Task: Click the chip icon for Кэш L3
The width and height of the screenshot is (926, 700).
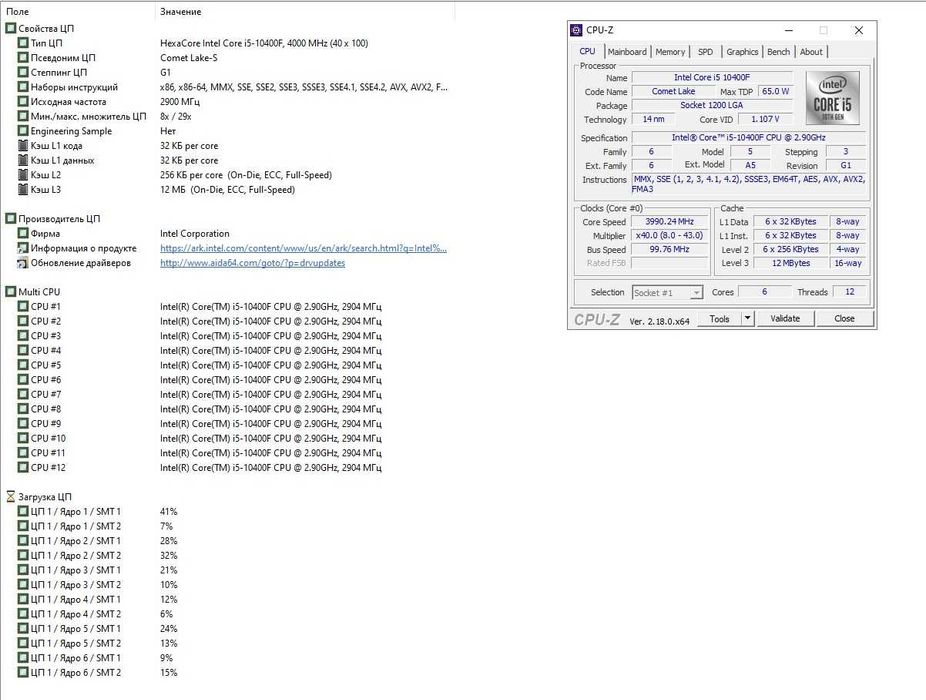Action: (23, 189)
